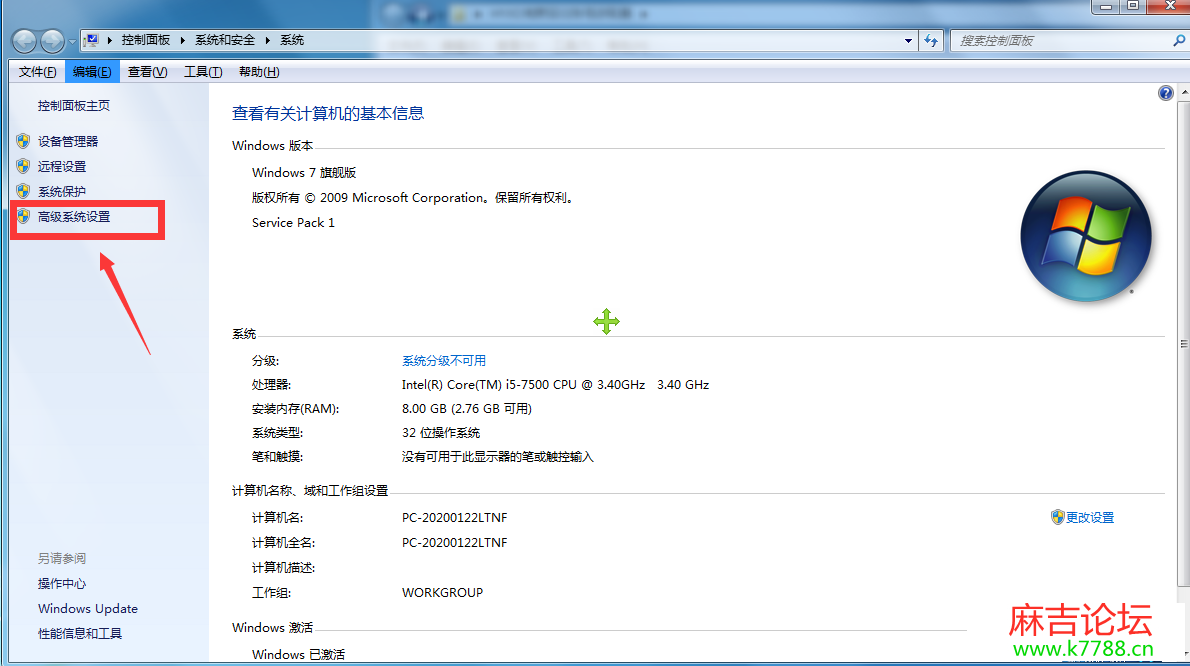Select the 计算机全名 value PC-20200122LTNF

(455, 542)
